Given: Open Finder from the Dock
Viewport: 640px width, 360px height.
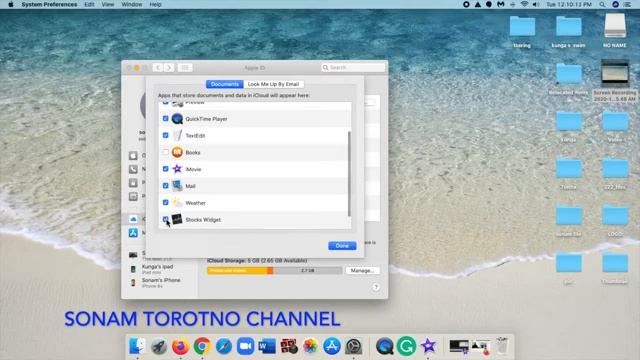Looking at the screenshot, I should tap(137, 346).
